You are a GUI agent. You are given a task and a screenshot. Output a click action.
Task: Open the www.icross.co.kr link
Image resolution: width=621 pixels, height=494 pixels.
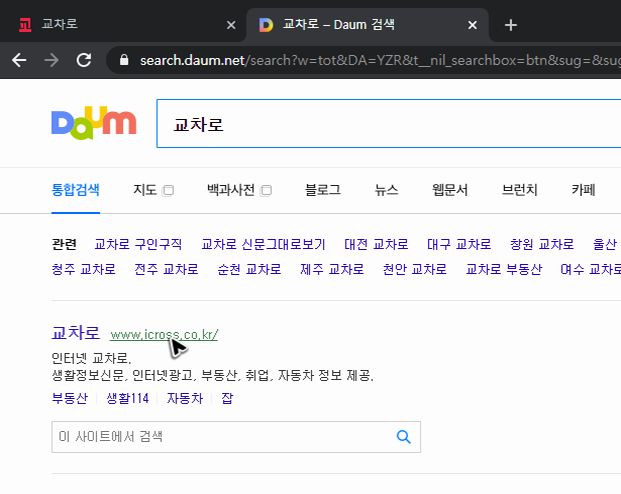(164, 335)
